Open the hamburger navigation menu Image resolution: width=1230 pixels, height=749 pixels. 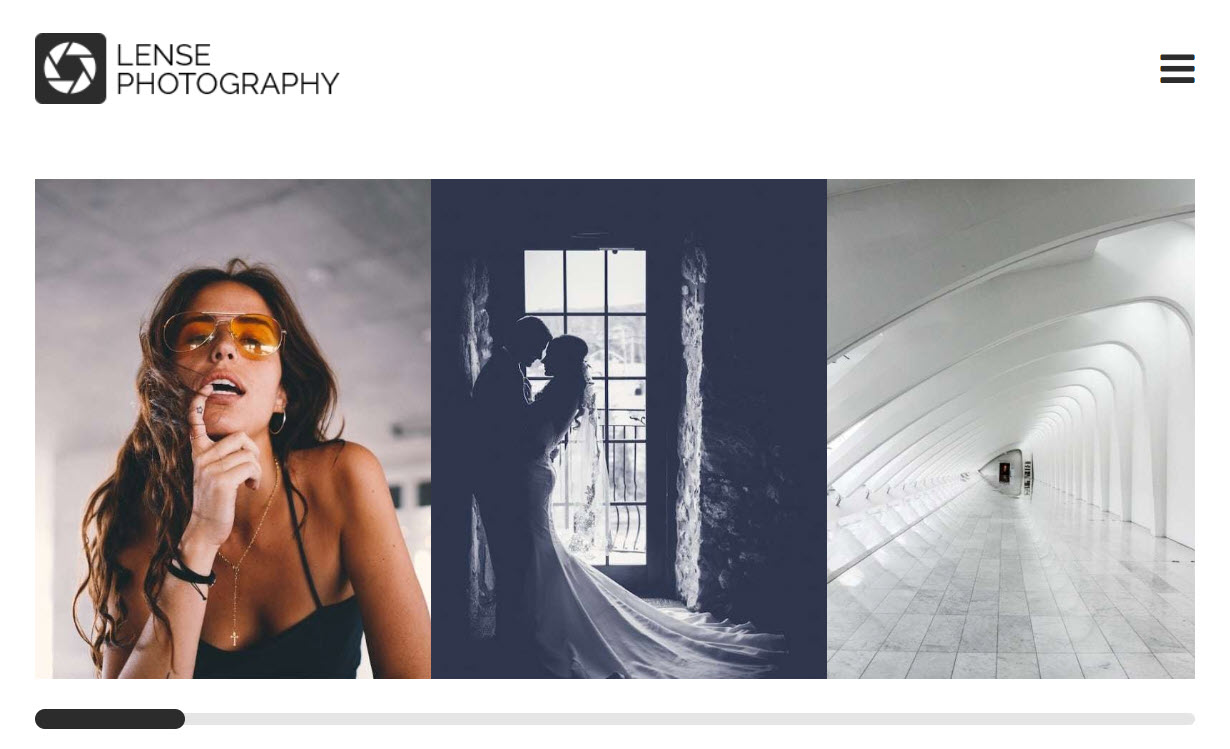tap(1177, 68)
